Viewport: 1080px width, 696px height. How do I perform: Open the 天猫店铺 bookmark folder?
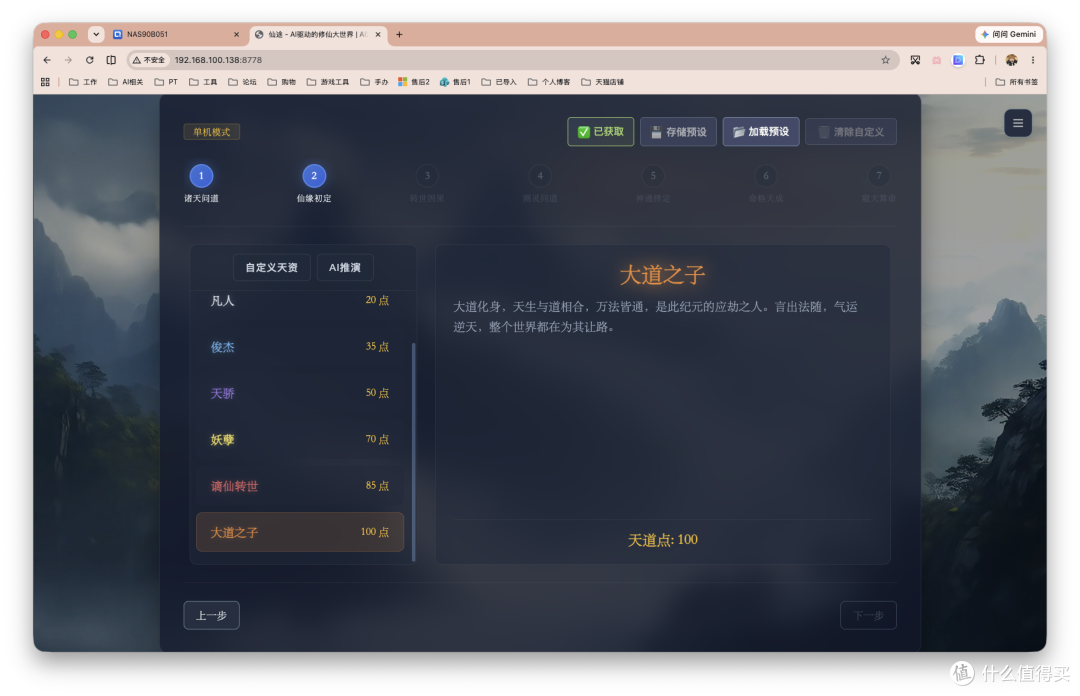[603, 82]
